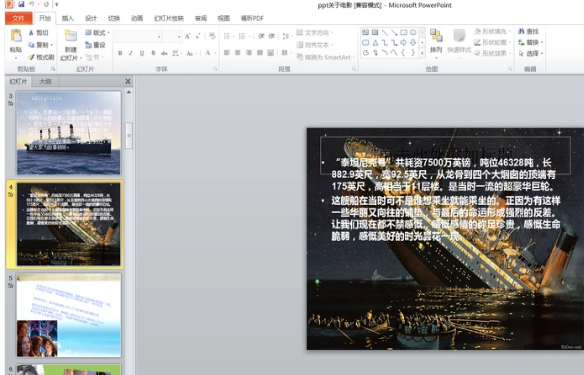
Task: Justify the paragraph text
Action: pyautogui.click(x=260, y=53)
